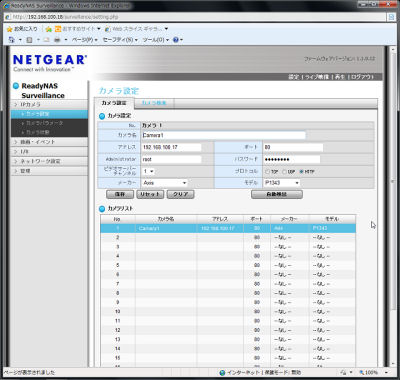Screen dimensions: 400x380
Task: Select the UDP protocol radio button
Action: 284,172
